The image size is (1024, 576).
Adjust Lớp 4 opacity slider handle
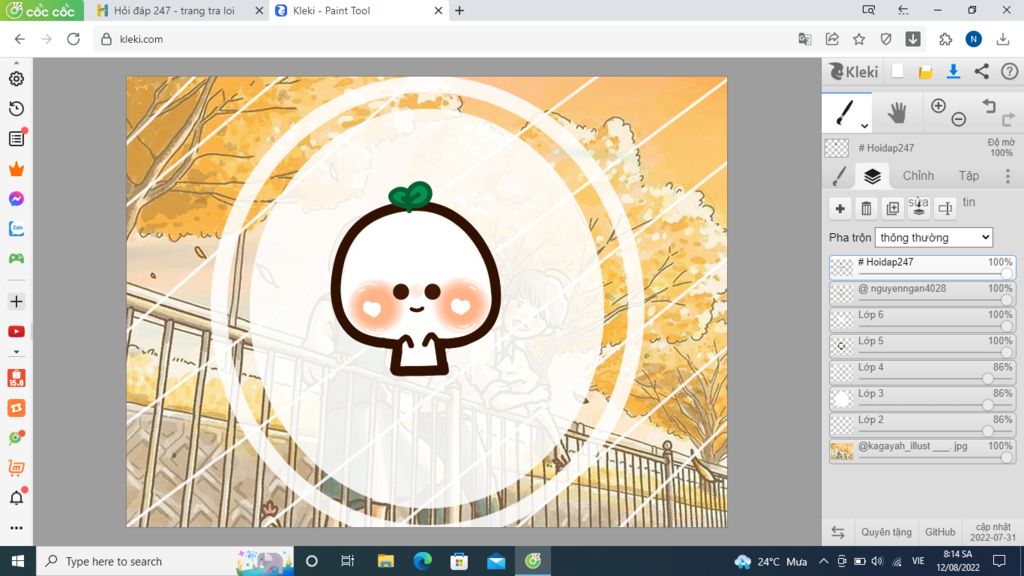[987, 379]
